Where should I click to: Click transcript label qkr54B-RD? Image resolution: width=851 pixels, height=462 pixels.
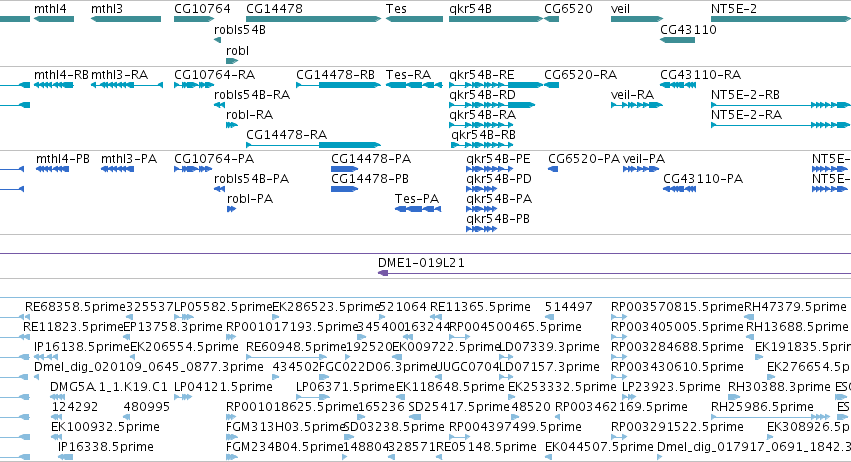click(482, 95)
